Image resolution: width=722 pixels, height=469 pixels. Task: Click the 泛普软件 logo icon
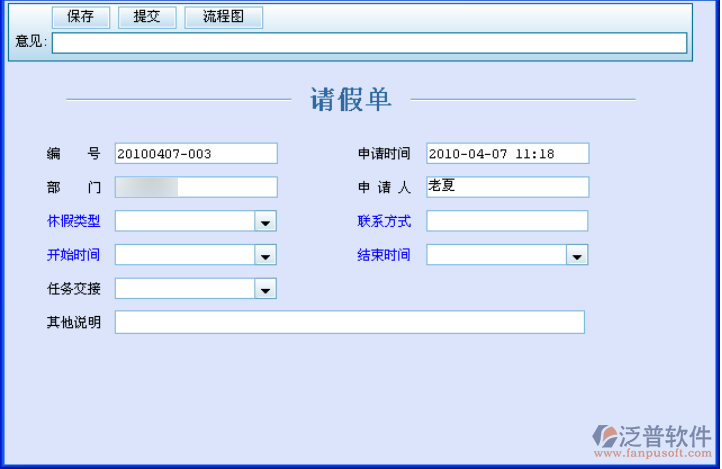(x=605, y=436)
